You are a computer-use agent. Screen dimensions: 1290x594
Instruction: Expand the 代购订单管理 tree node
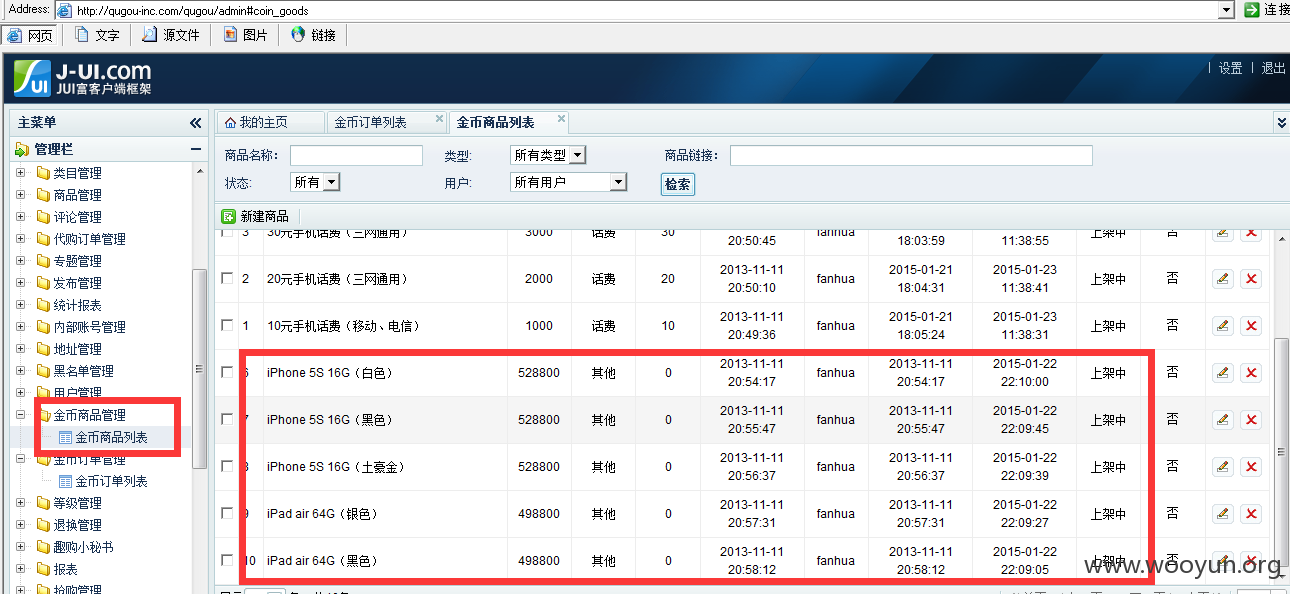pos(20,239)
